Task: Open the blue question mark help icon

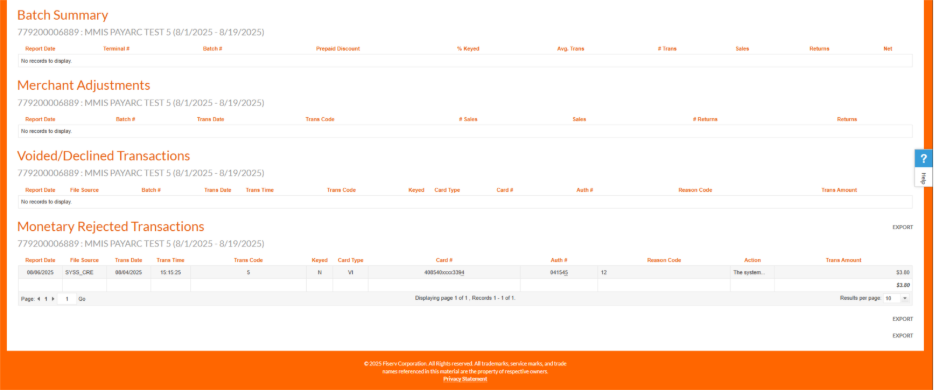Action: click(x=923, y=158)
